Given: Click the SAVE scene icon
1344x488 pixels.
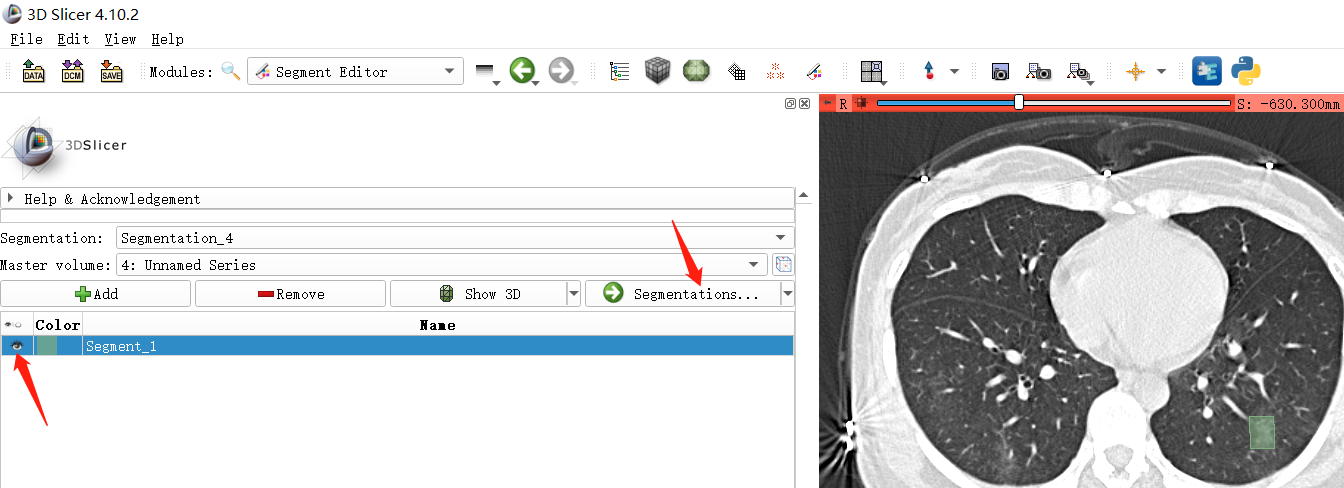Looking at the screenshot, I should click(x=111, y=72).
